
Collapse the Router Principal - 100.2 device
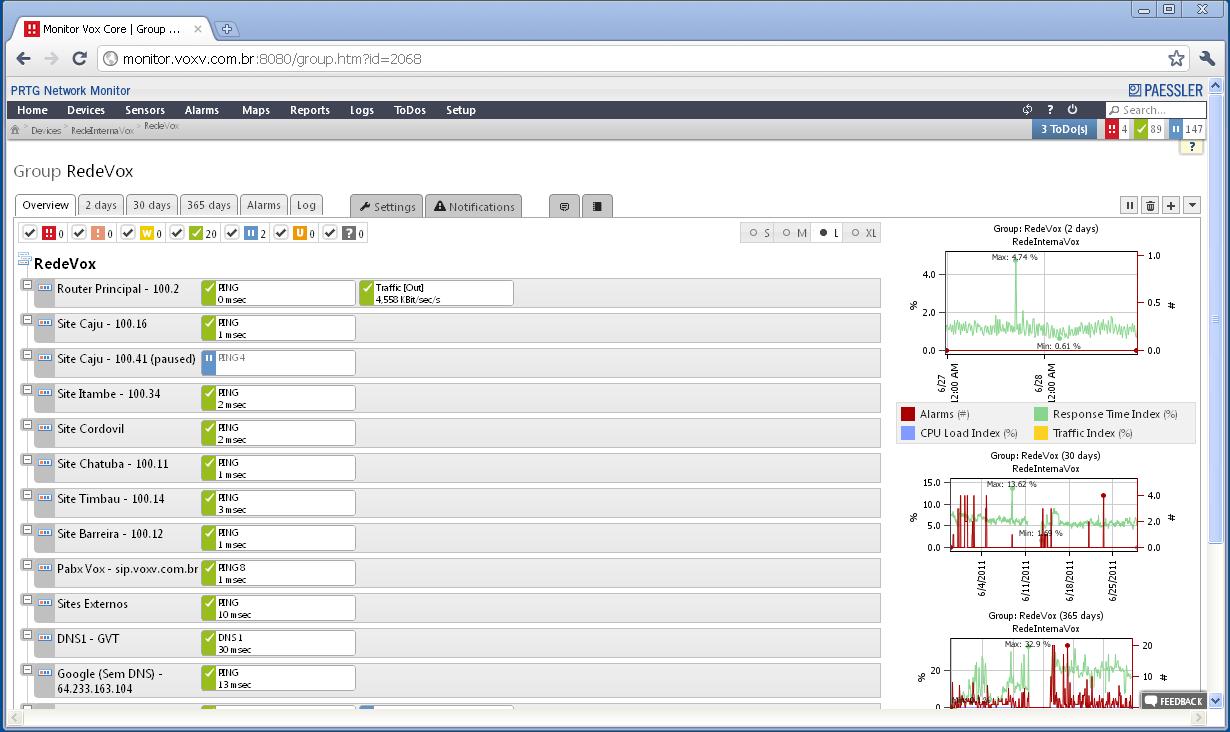tap(27, 286)
